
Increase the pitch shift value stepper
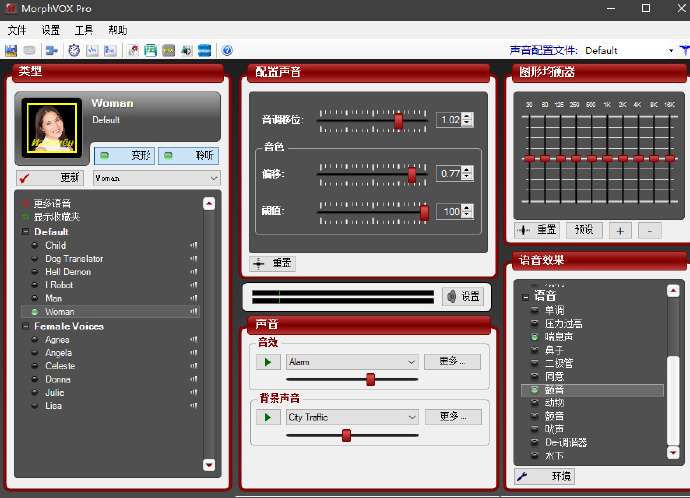coord(467,116)
